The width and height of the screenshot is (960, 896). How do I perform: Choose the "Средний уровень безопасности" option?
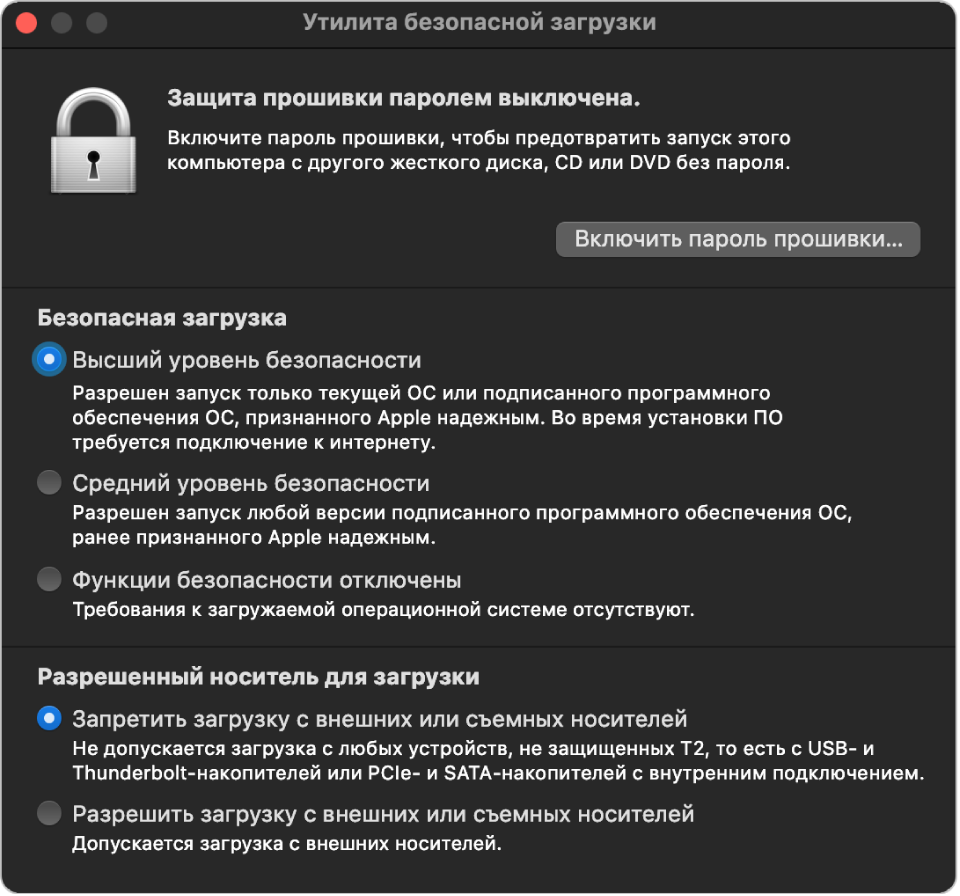(48, 484)
